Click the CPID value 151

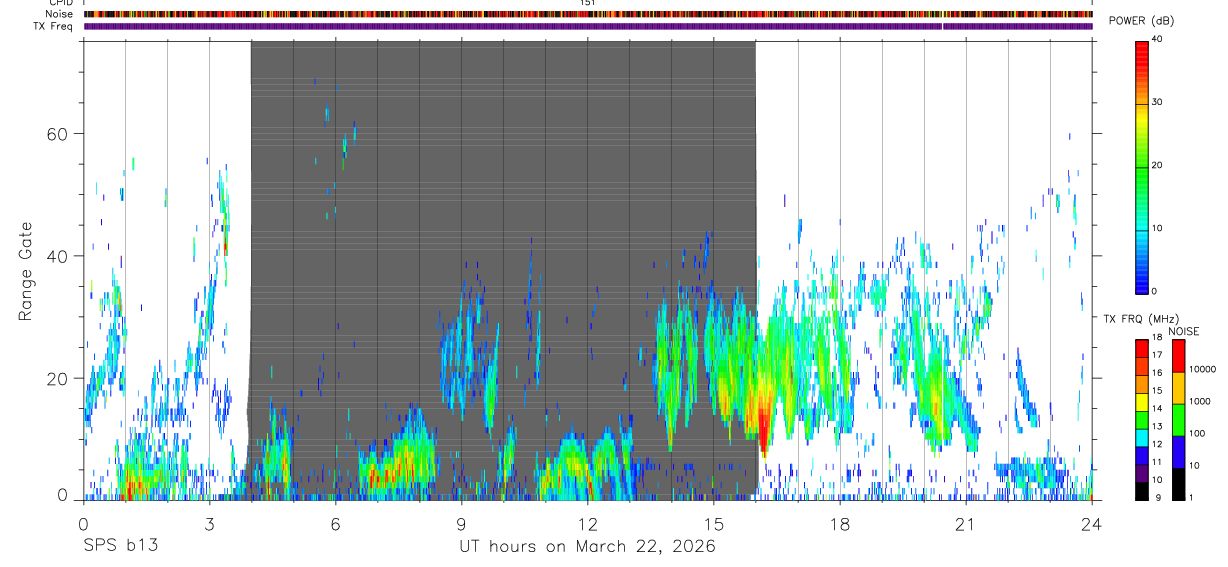point(588,3)
